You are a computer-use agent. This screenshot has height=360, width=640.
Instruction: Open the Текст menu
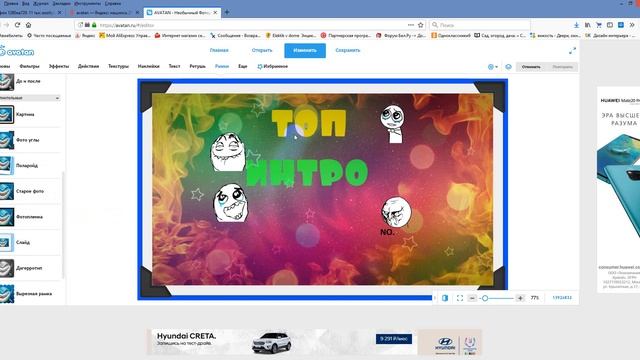[174, 66]
